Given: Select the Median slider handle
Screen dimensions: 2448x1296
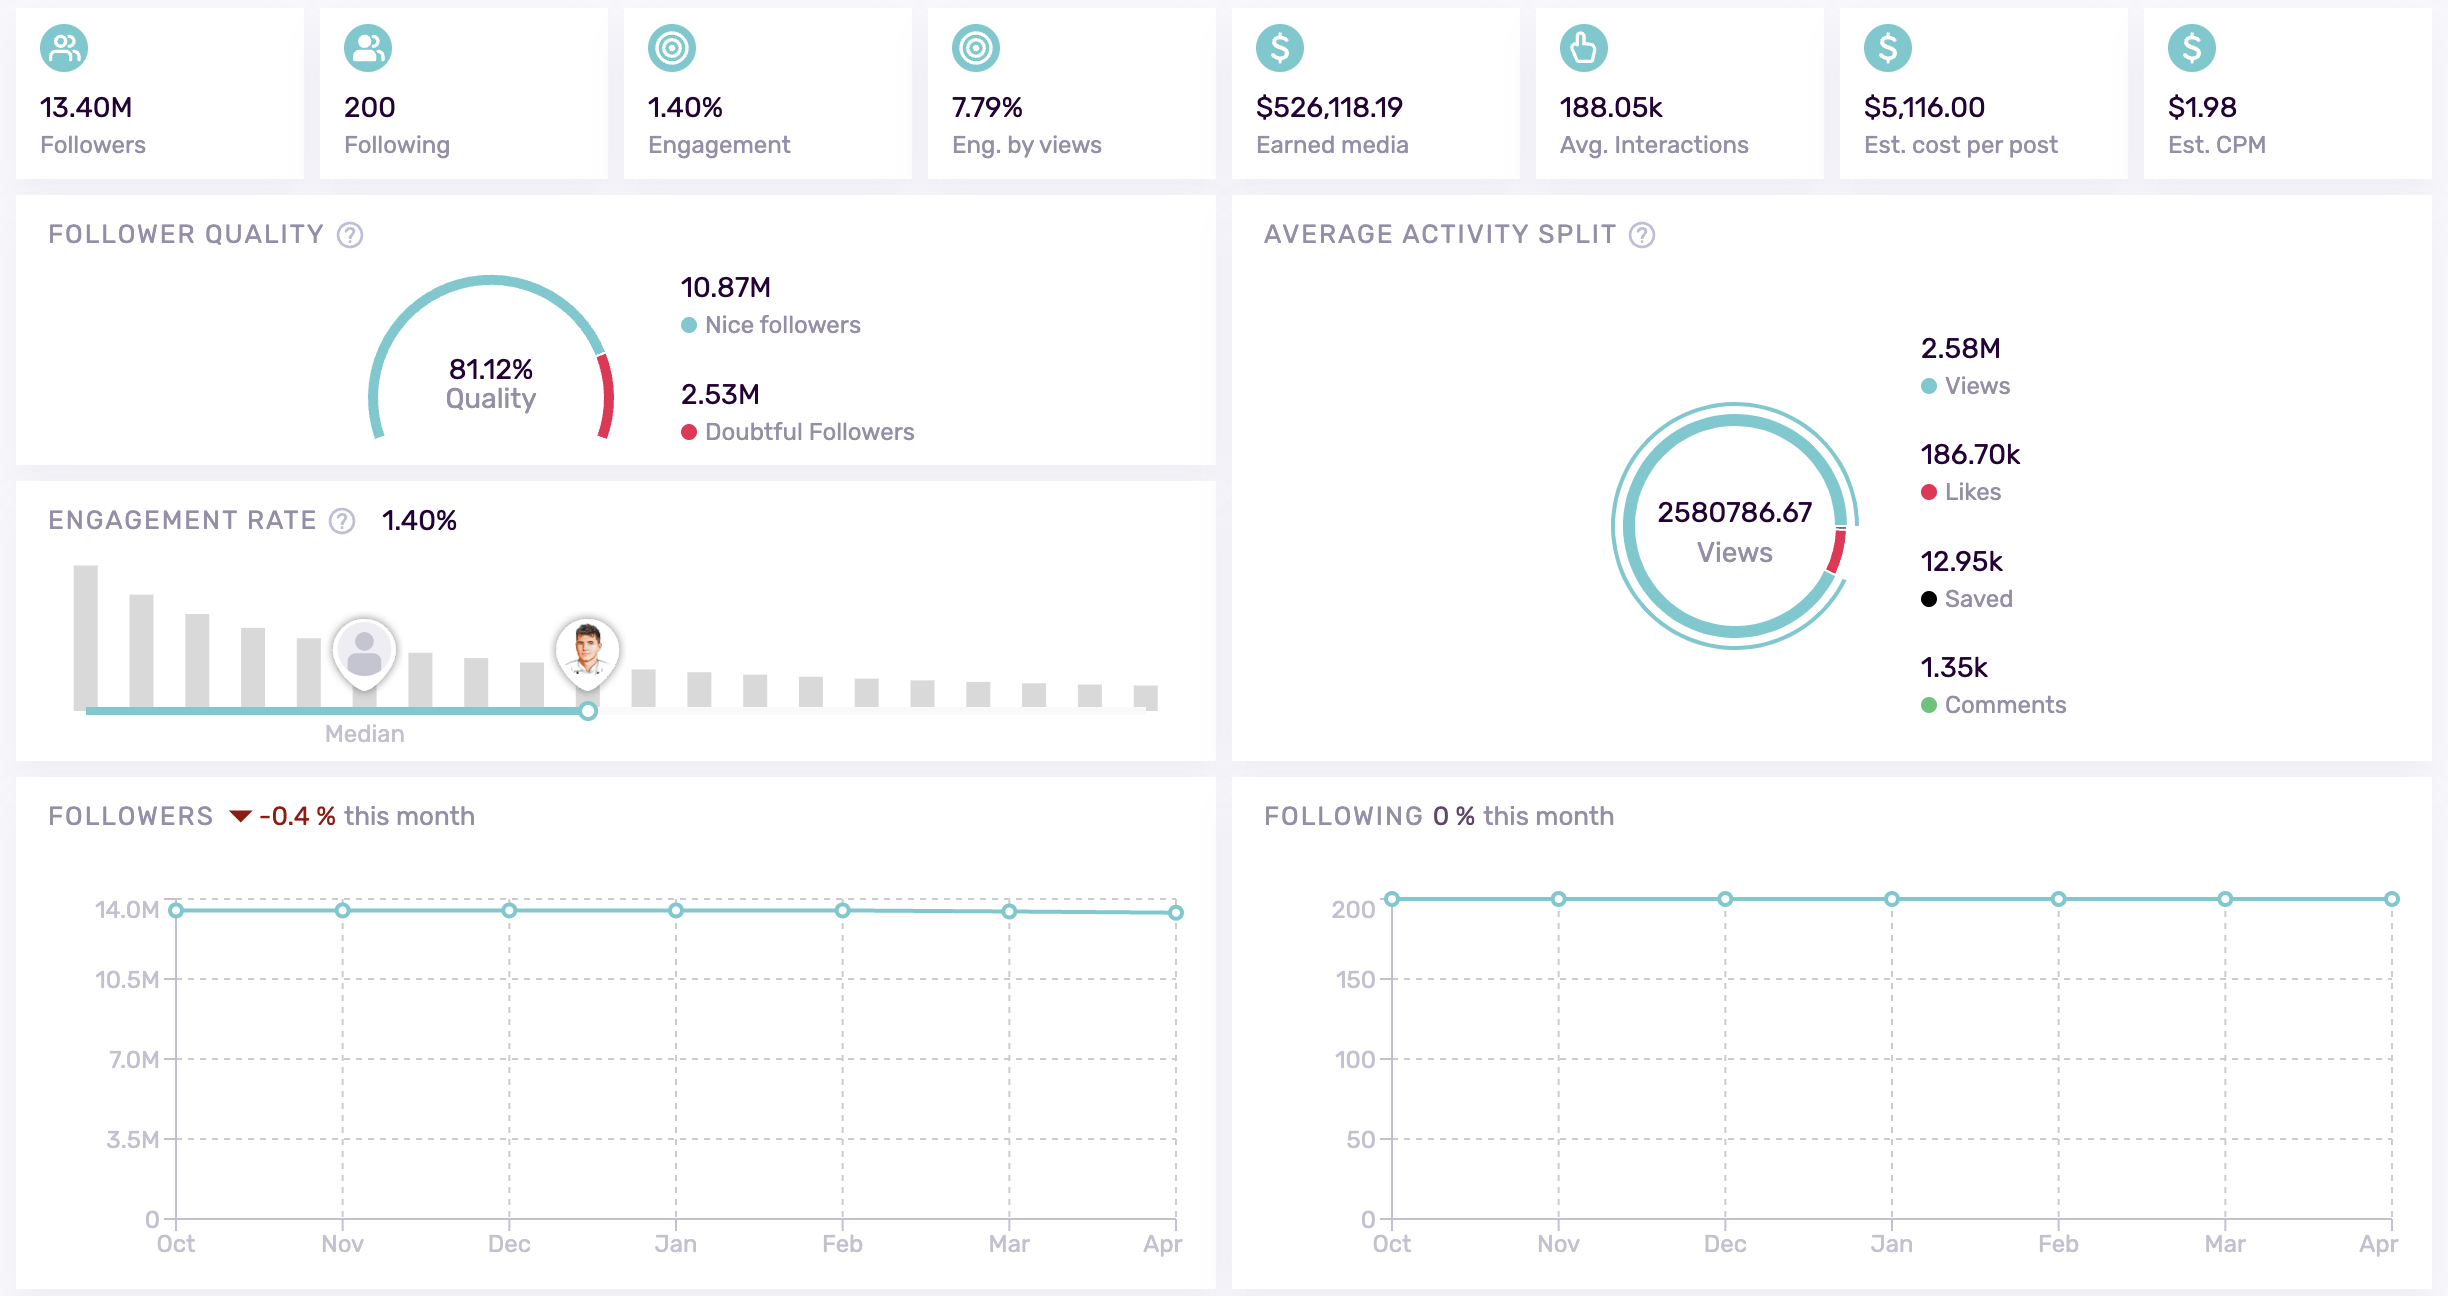Looking at the screenshot, I should pos(588,711).
